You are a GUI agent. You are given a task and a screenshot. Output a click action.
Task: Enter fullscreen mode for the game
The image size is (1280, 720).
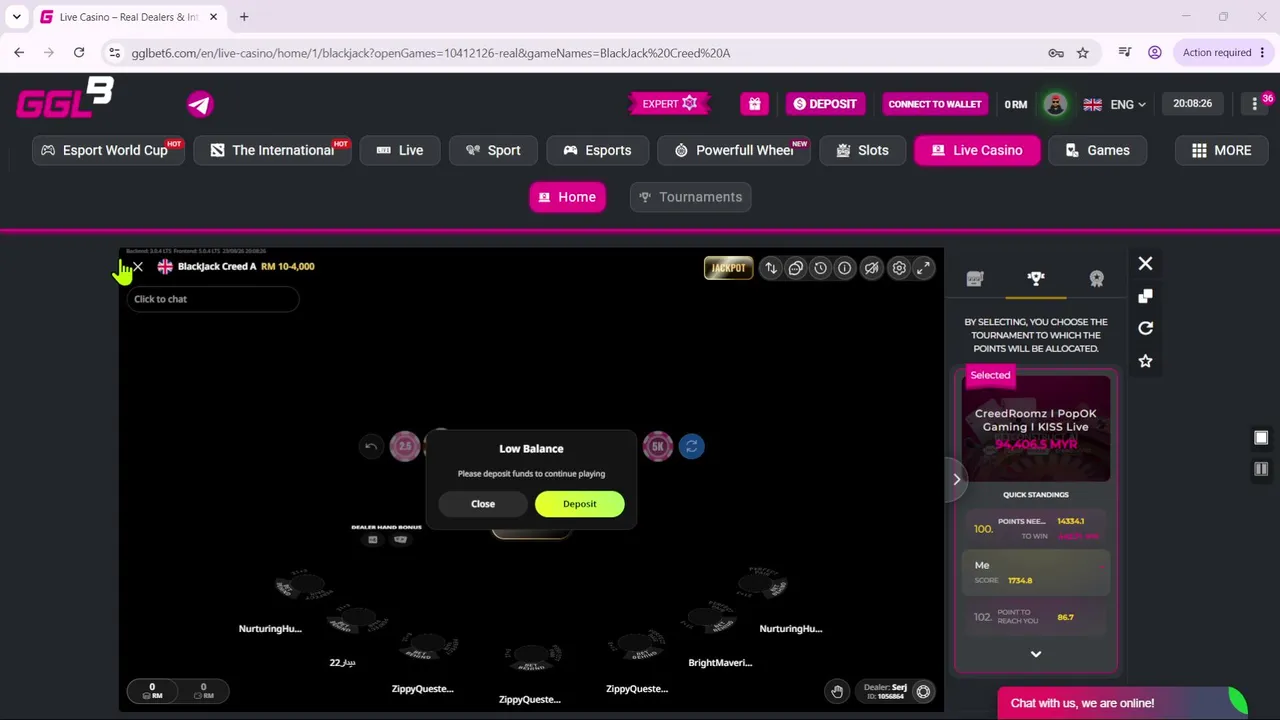[924, 268]
